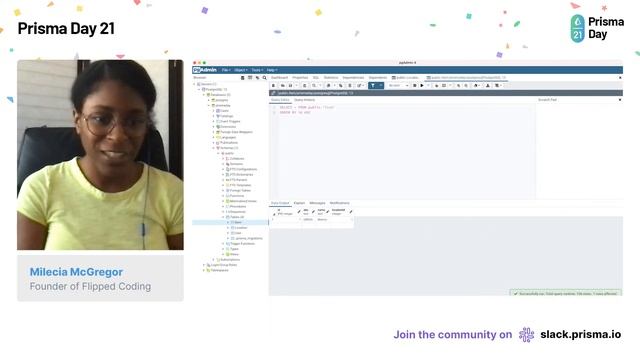Viewport: 640px width, 360px height.
Task: Select the Location table in tree
Action: 239,228
